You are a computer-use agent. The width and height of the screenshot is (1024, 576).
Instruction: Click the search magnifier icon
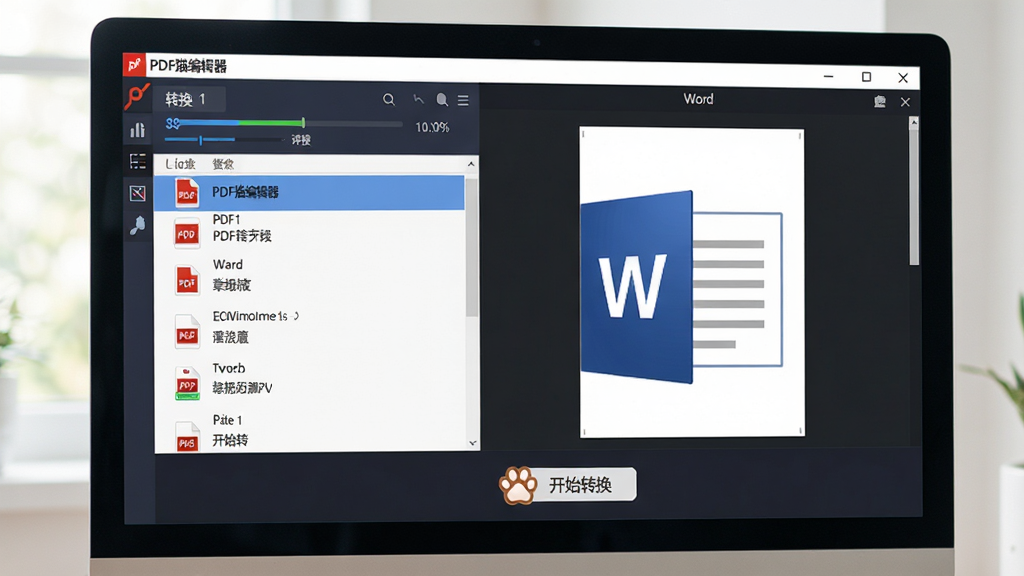pos(389,99)
